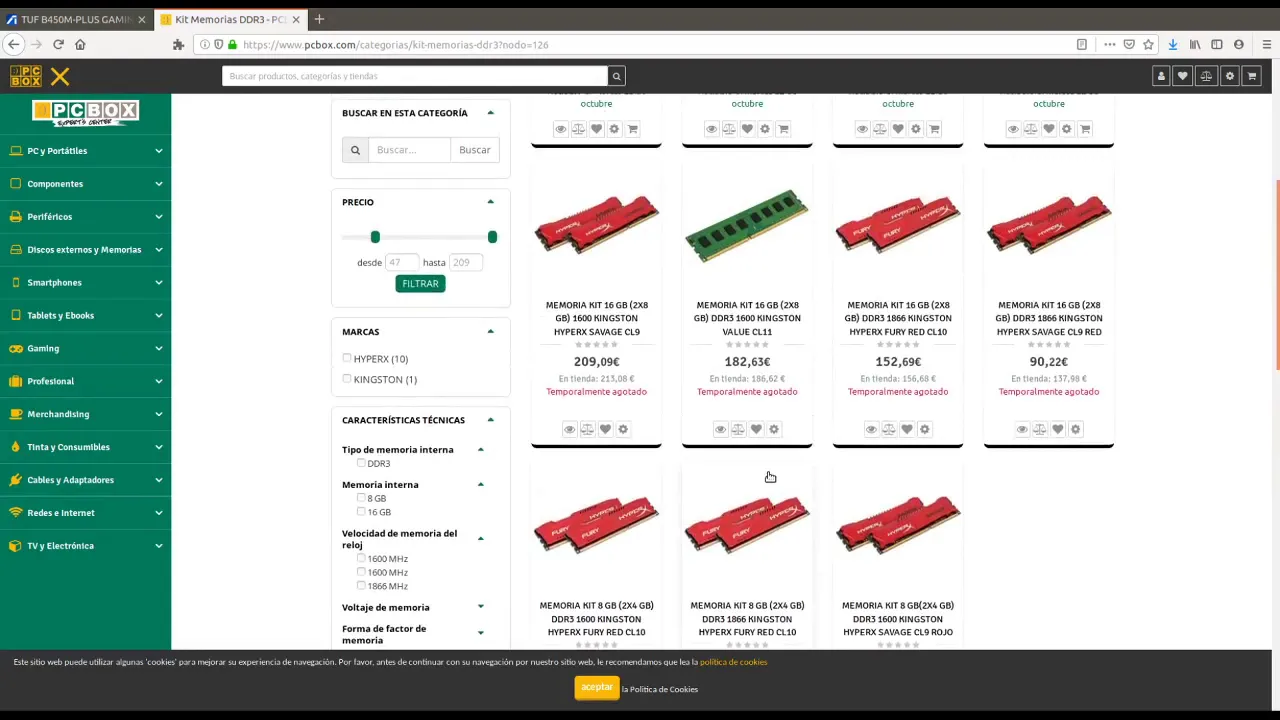Toggle reader view icon in address bar

pyautogui.click(x=1081, y=44)
